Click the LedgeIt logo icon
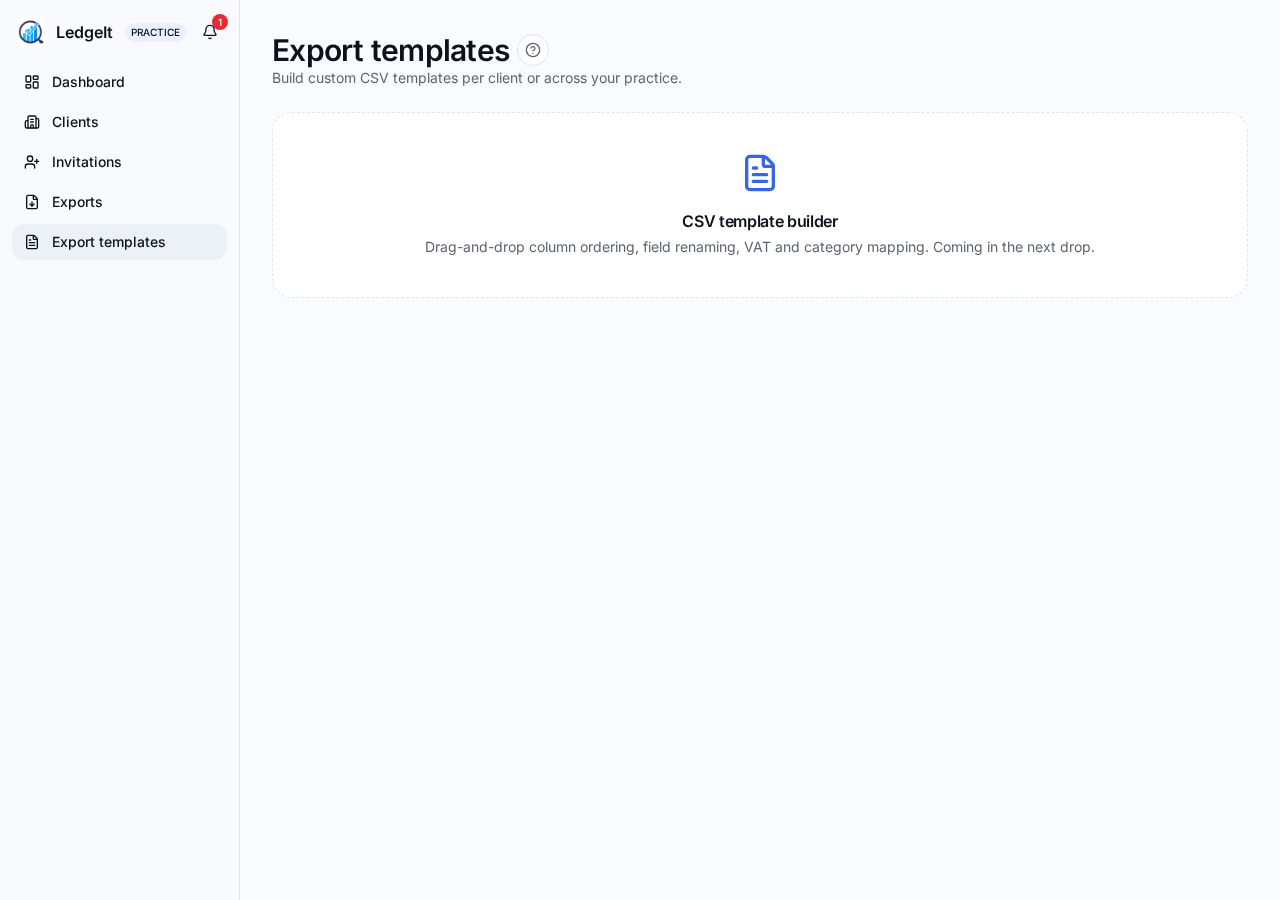 [x=31, y=32]
